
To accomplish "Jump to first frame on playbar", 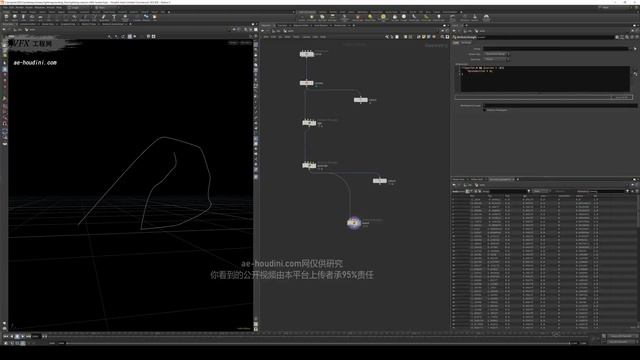I will tap(6, 336).
